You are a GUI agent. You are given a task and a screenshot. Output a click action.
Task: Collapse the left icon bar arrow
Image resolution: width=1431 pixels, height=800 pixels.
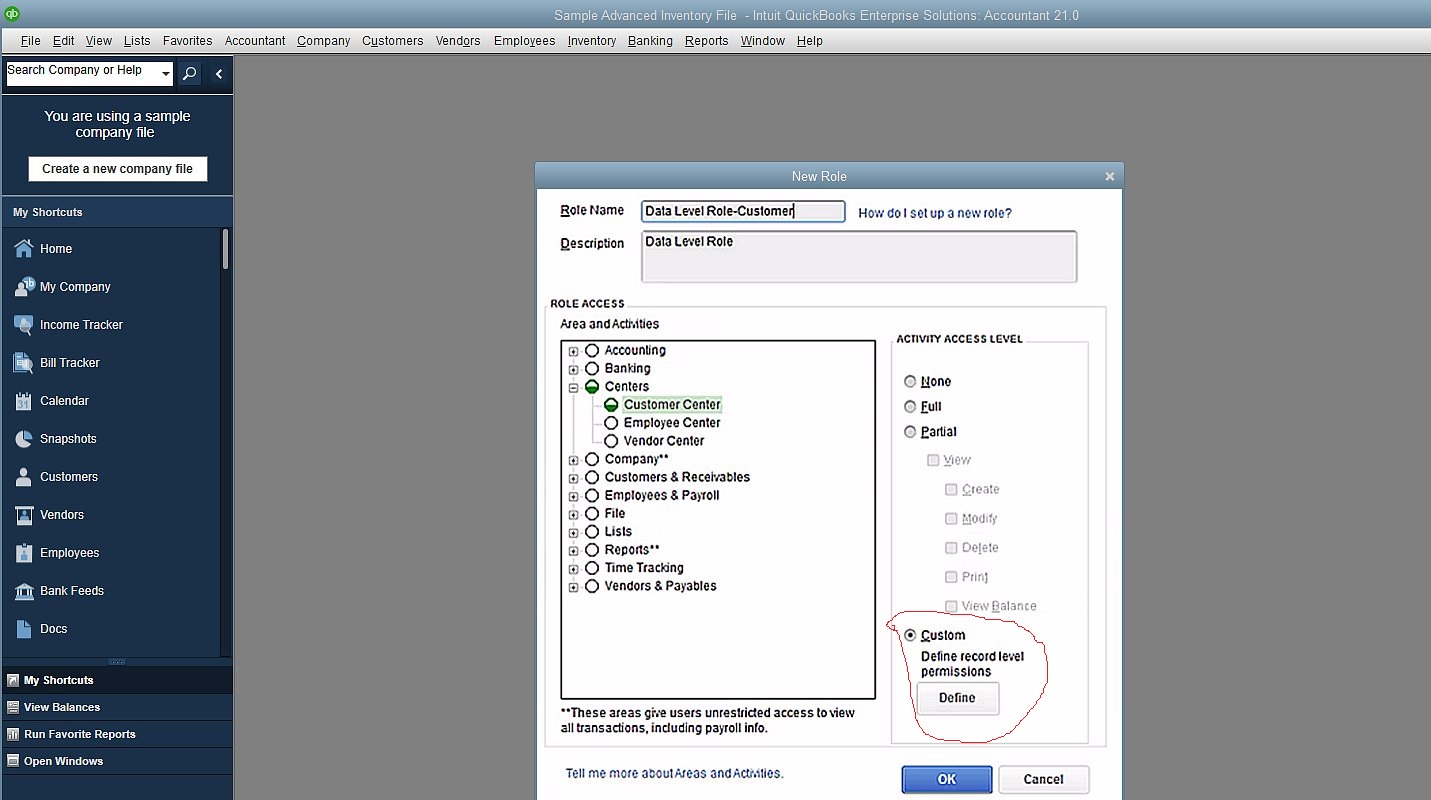point(219,73)
